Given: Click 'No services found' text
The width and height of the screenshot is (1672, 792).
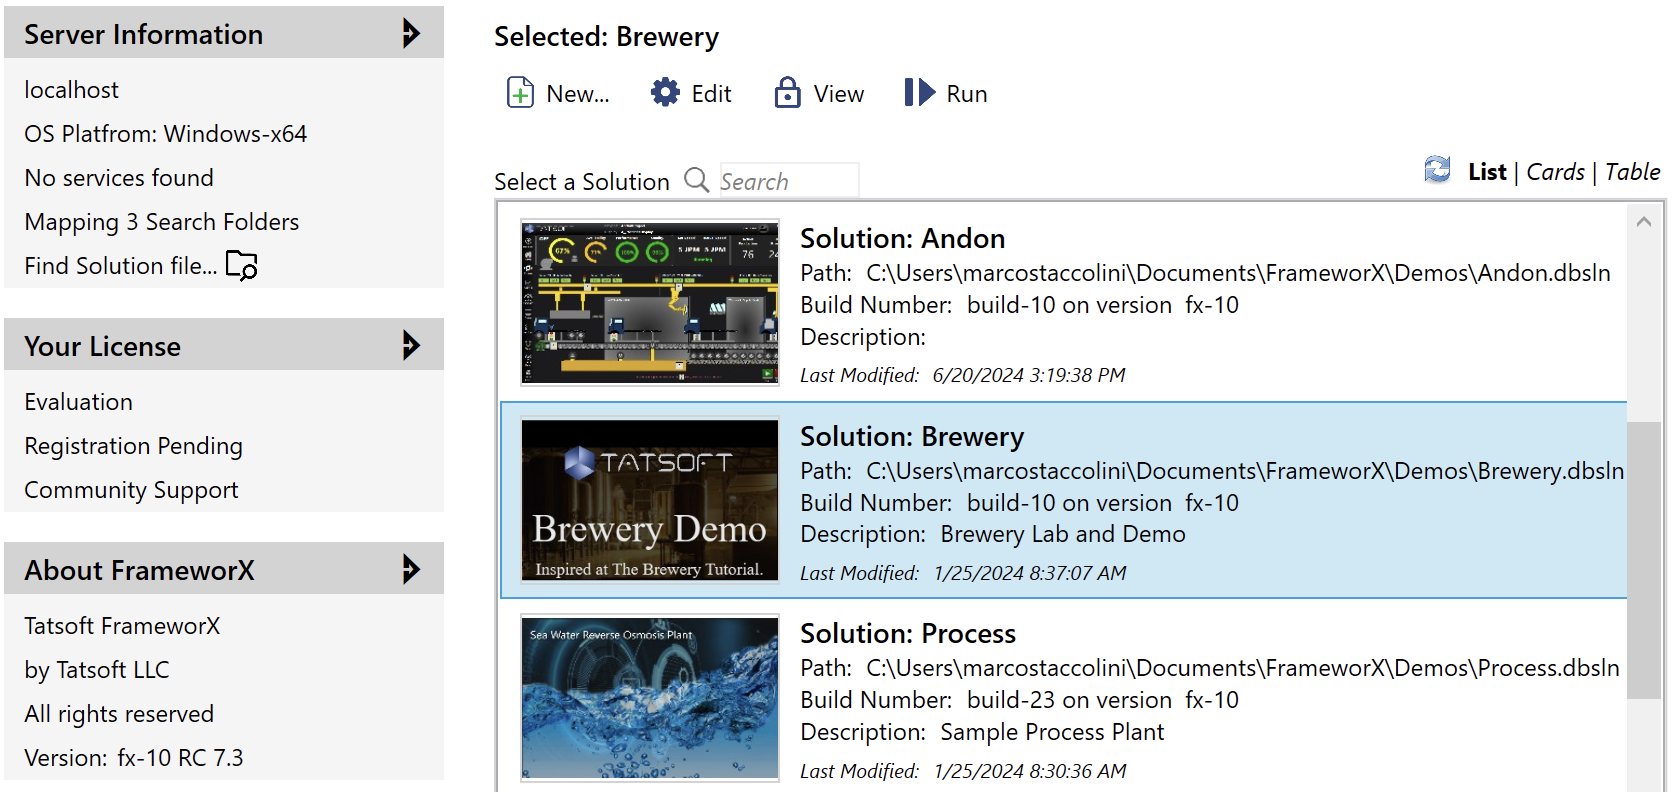Looking at the screenshot, I should 119,178.
